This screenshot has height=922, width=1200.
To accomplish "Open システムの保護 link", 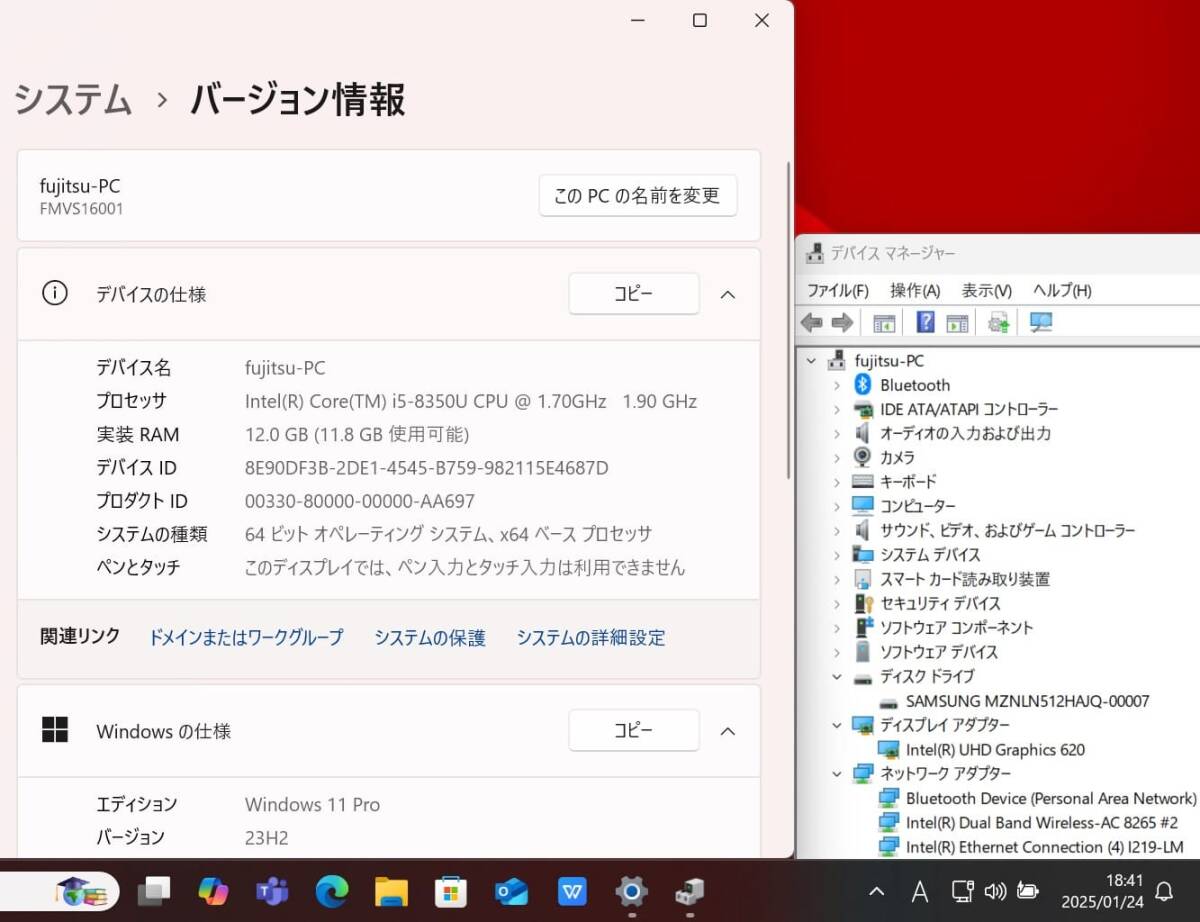I will click(x=430, y=637).
